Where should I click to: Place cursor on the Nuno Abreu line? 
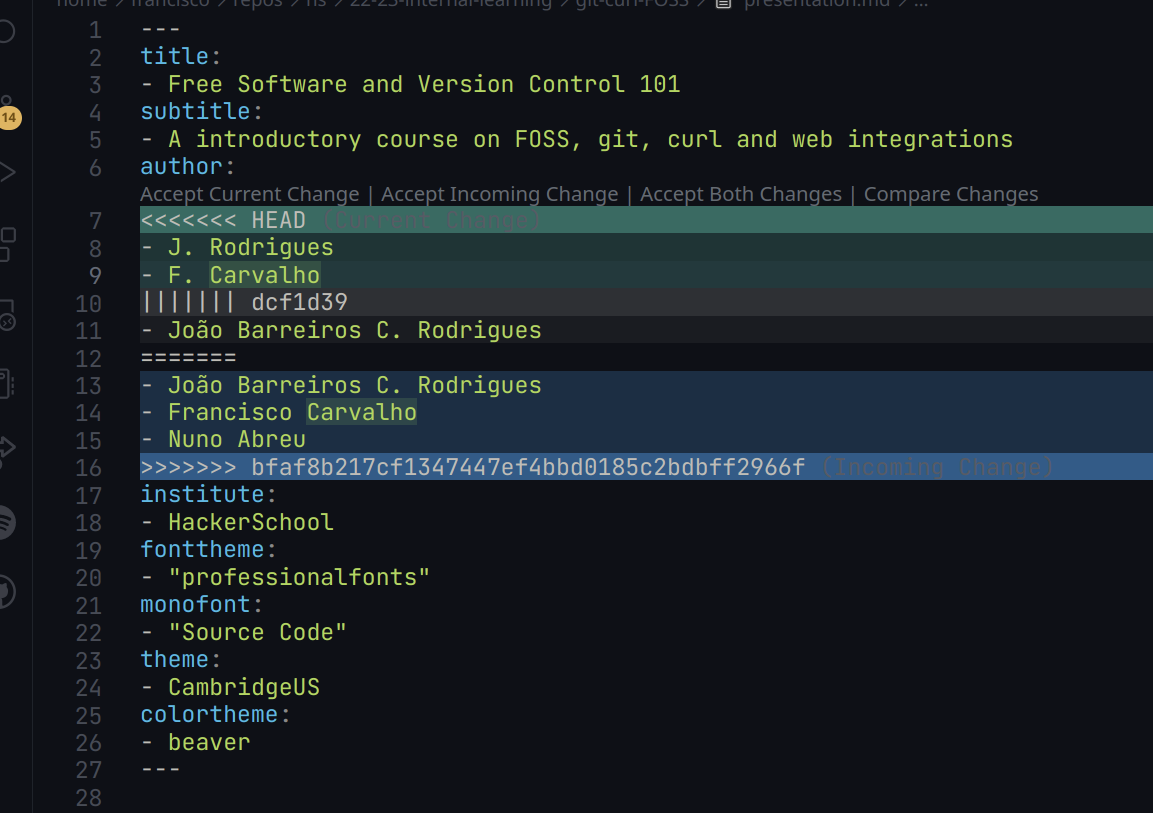click(236, 439)
